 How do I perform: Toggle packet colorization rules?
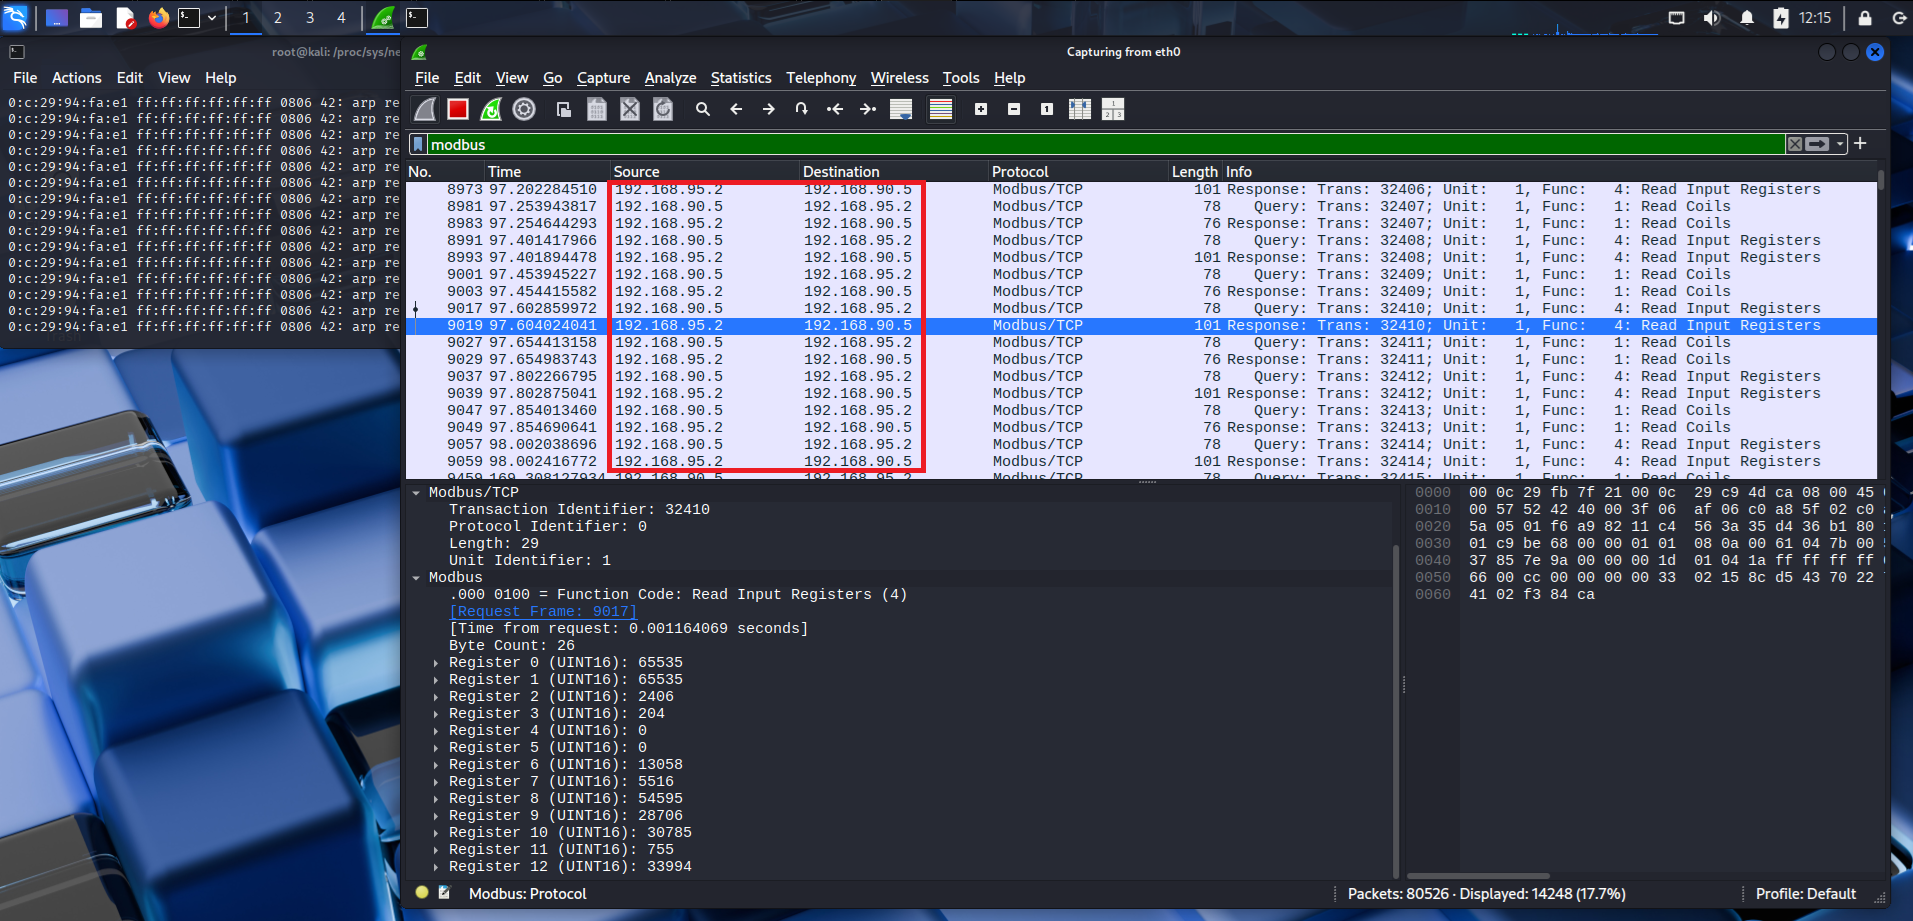click(941, 109)
